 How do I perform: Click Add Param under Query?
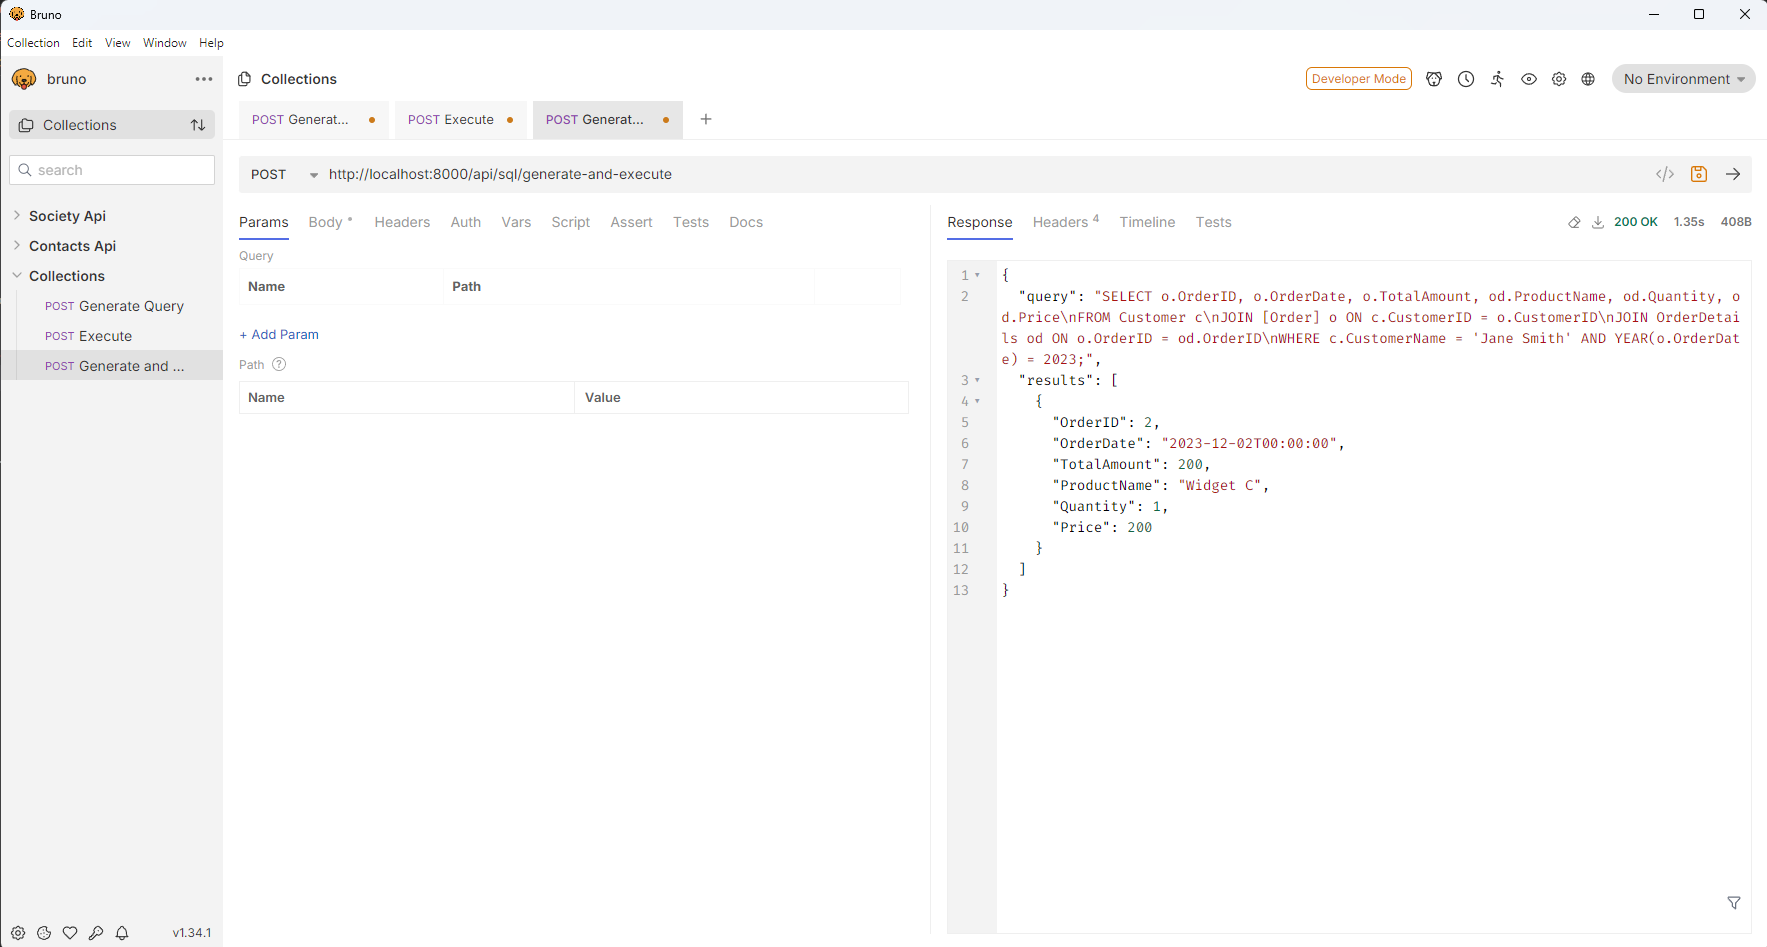(279, 334)
